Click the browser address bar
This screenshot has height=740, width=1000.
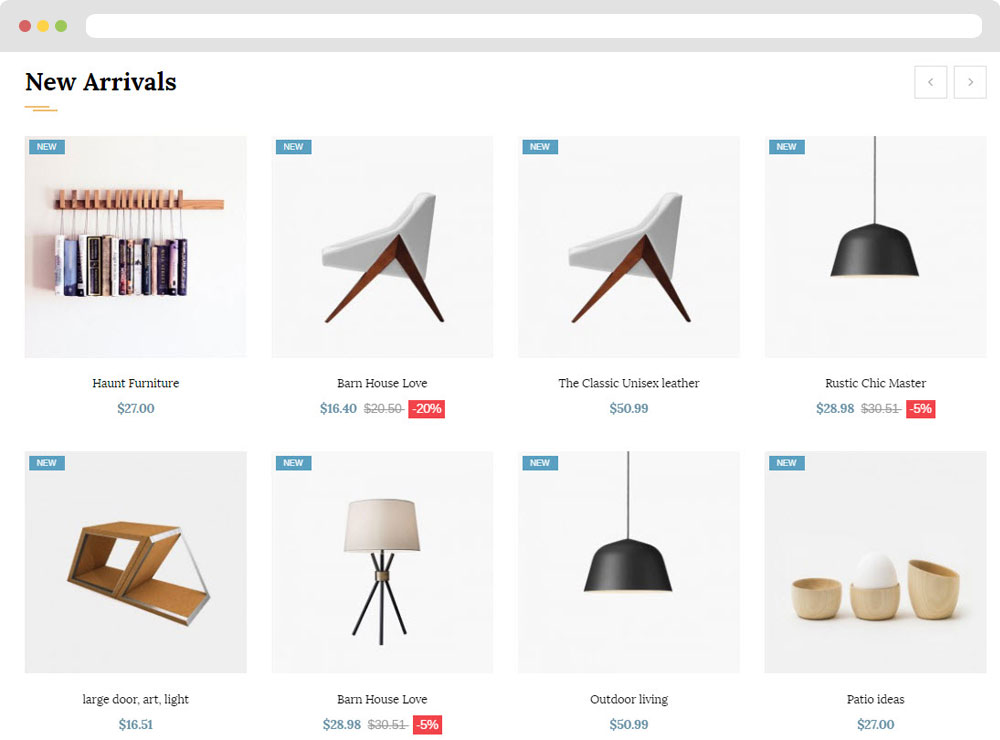(x=534, y=26)
